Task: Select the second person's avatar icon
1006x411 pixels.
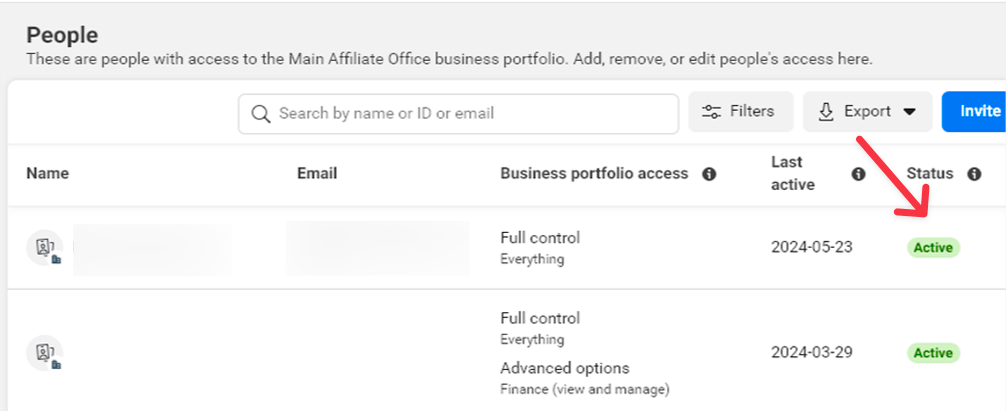Action: pyautogui.click(x=44, y=353)
